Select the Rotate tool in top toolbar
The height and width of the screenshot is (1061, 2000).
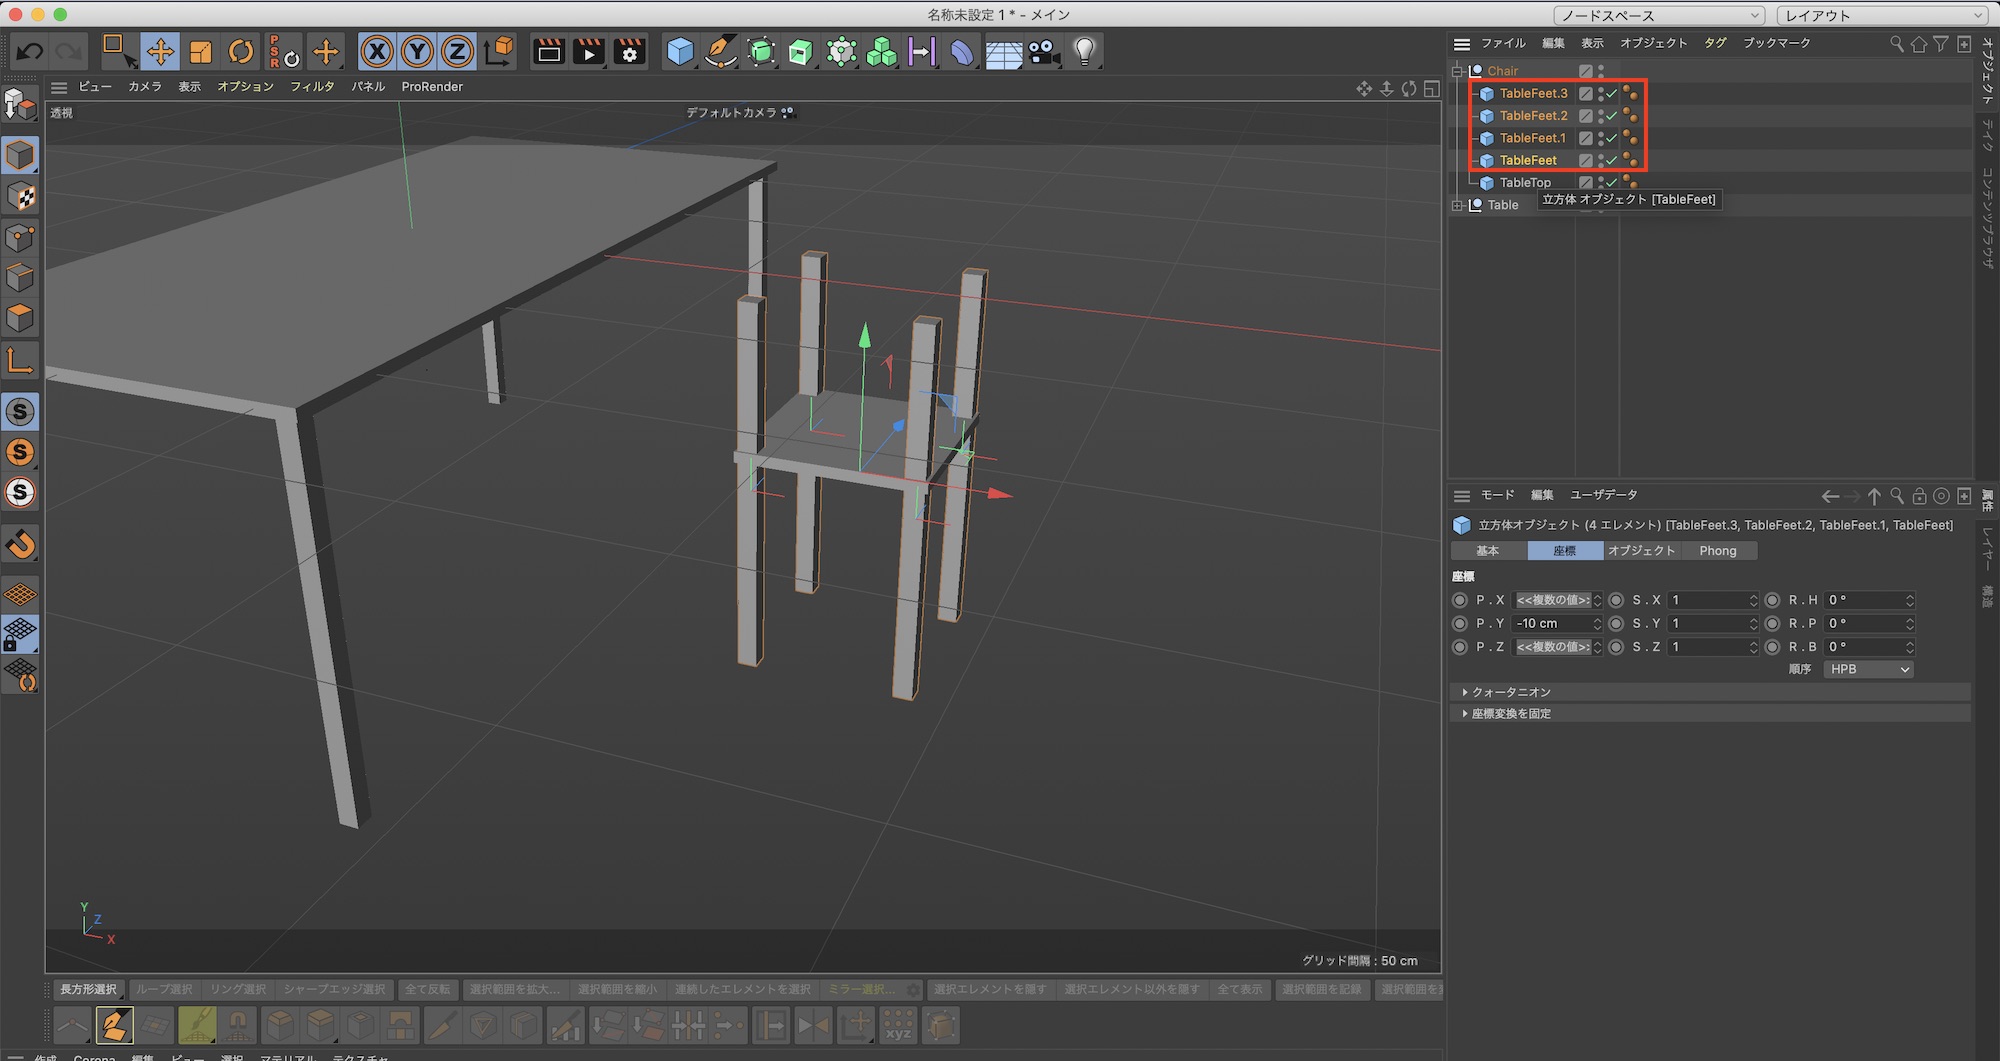tap(241, 51)
